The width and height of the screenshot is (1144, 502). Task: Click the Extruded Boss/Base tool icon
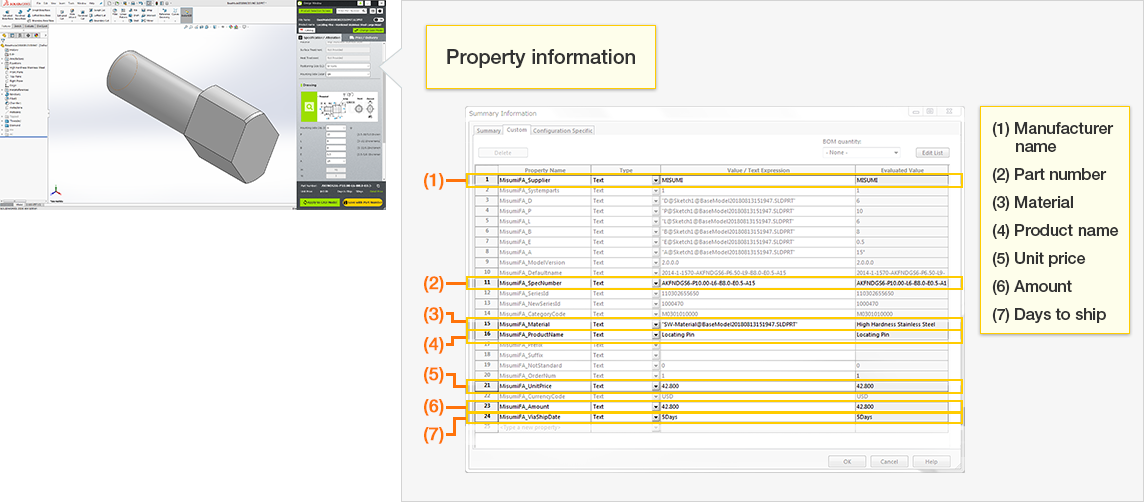pos(7,15)
